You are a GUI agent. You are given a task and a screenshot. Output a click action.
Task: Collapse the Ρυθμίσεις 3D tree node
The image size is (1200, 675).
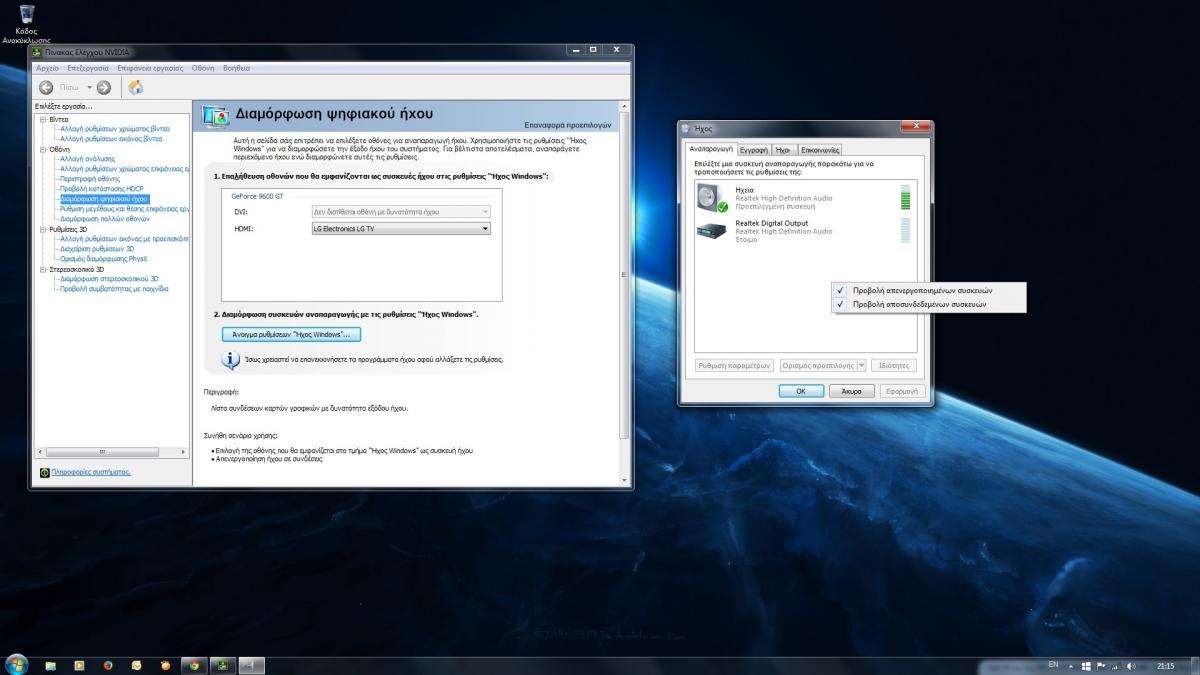click(x=42, y=229)
